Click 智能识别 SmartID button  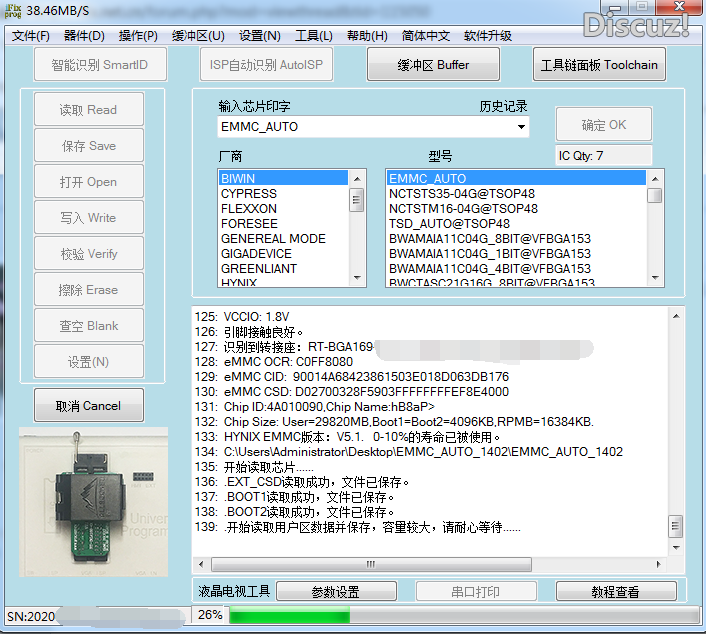coord(100,64)
